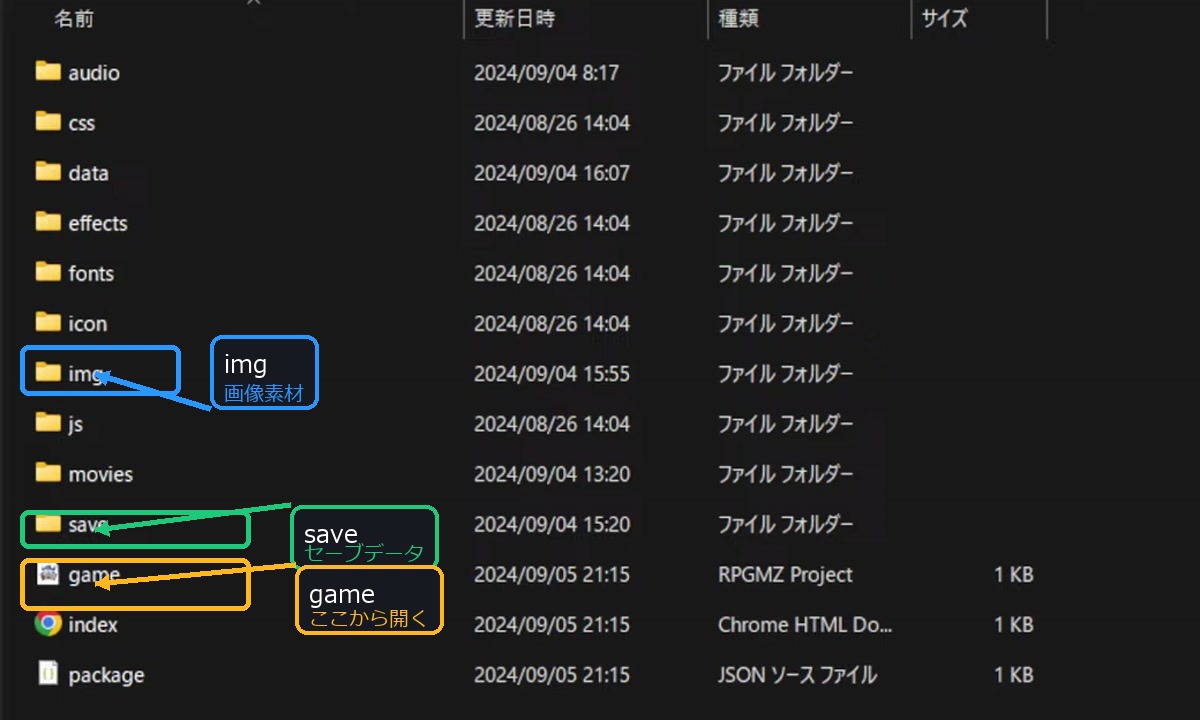This screenshot has width=1200, height=720.
Task: Select the file name 'data'
Action: click(88, 173)
